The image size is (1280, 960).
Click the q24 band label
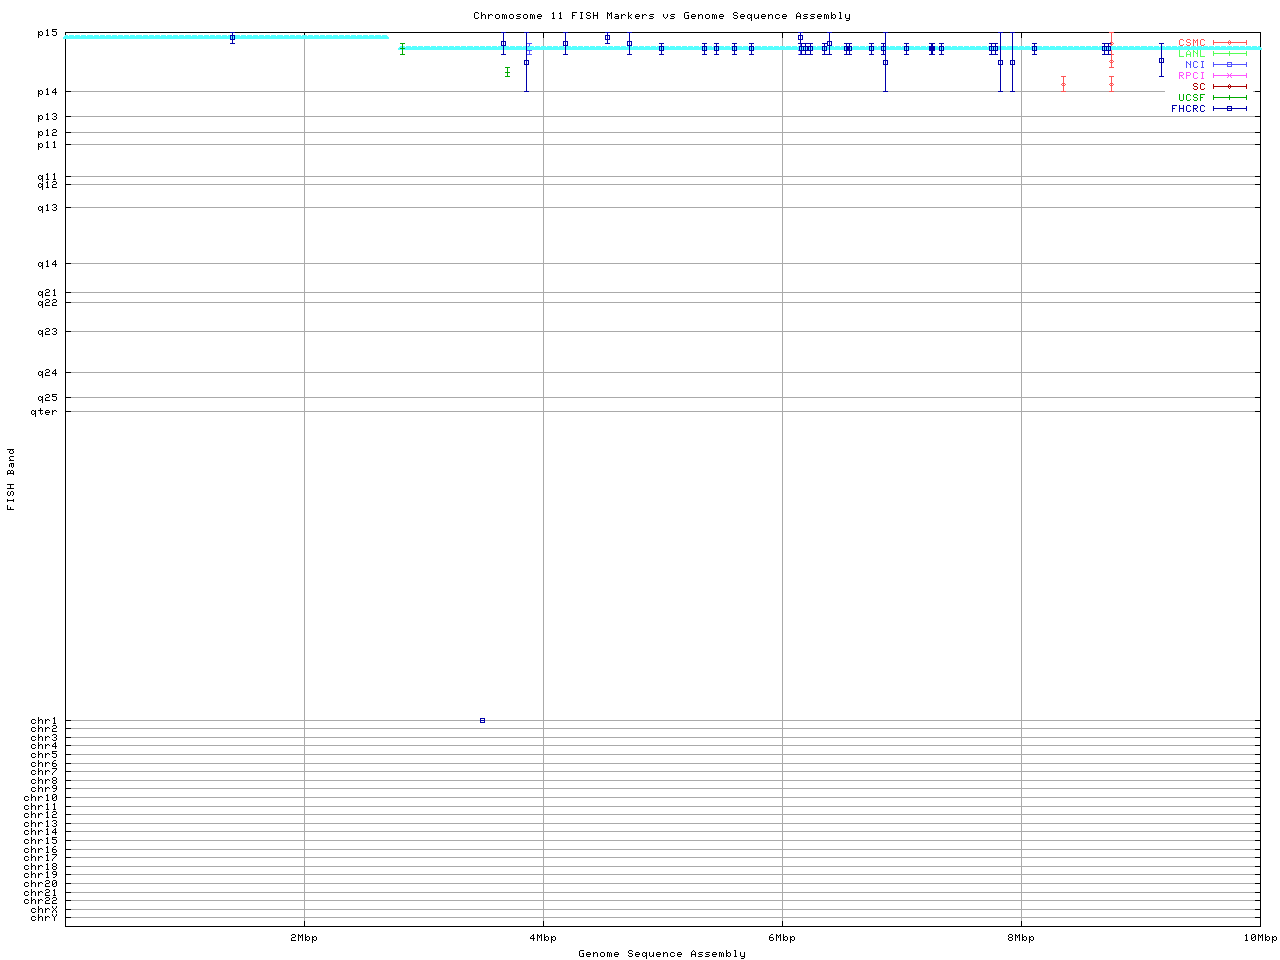point(47,373)
